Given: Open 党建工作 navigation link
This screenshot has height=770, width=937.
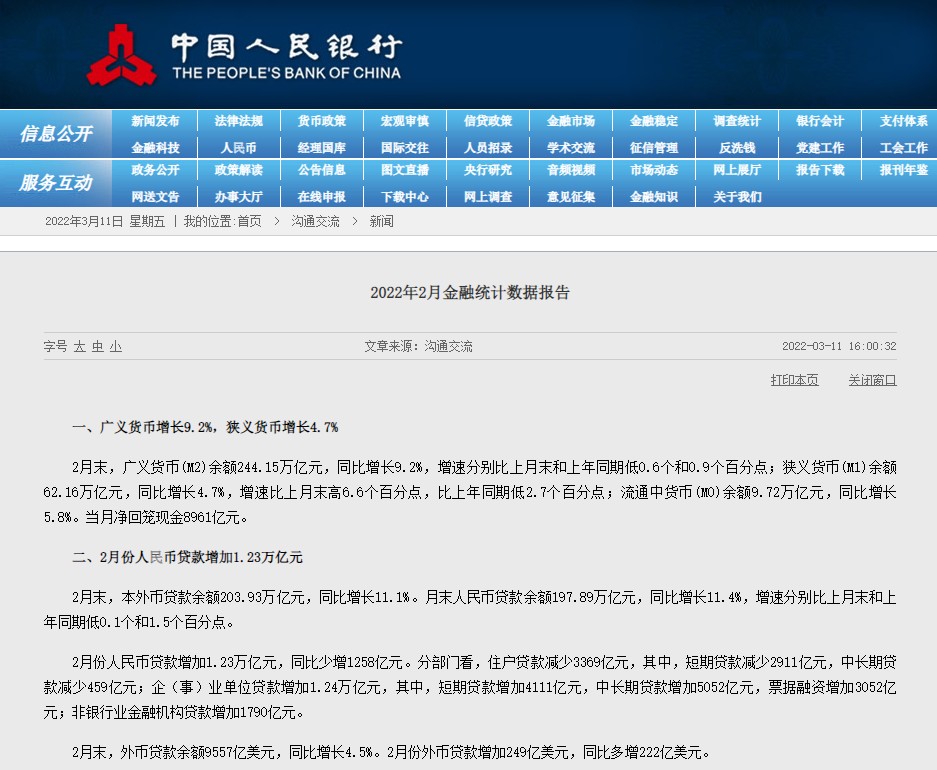Looking at the screenshot, I should (820, 148).
